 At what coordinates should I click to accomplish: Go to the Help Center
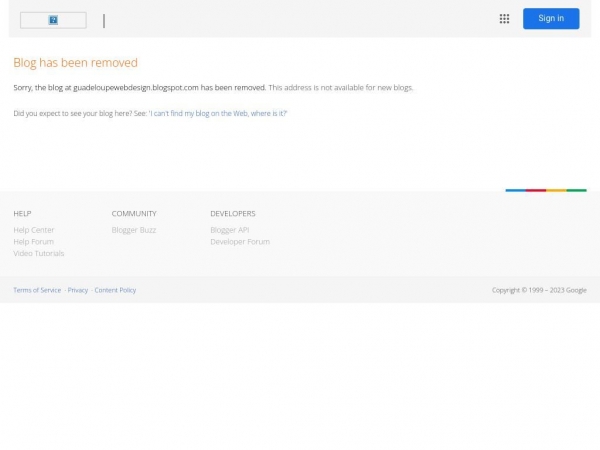click(34, 230)
